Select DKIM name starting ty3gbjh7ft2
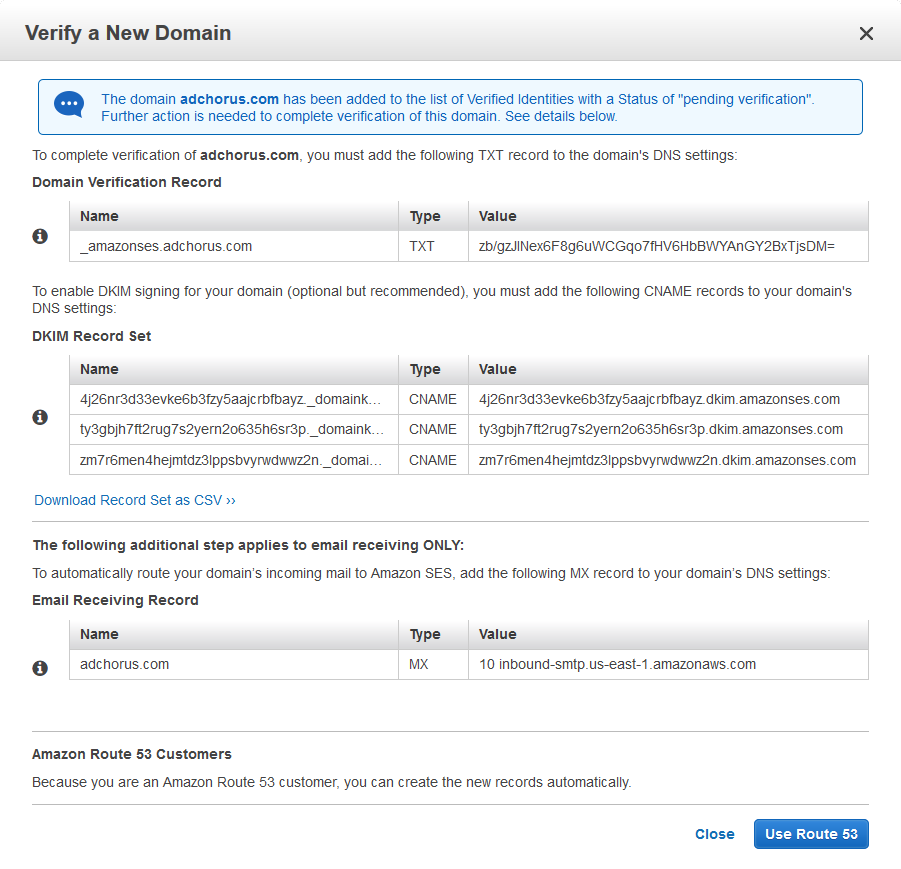This screenshot has height=869, width=901. [234, 429]
